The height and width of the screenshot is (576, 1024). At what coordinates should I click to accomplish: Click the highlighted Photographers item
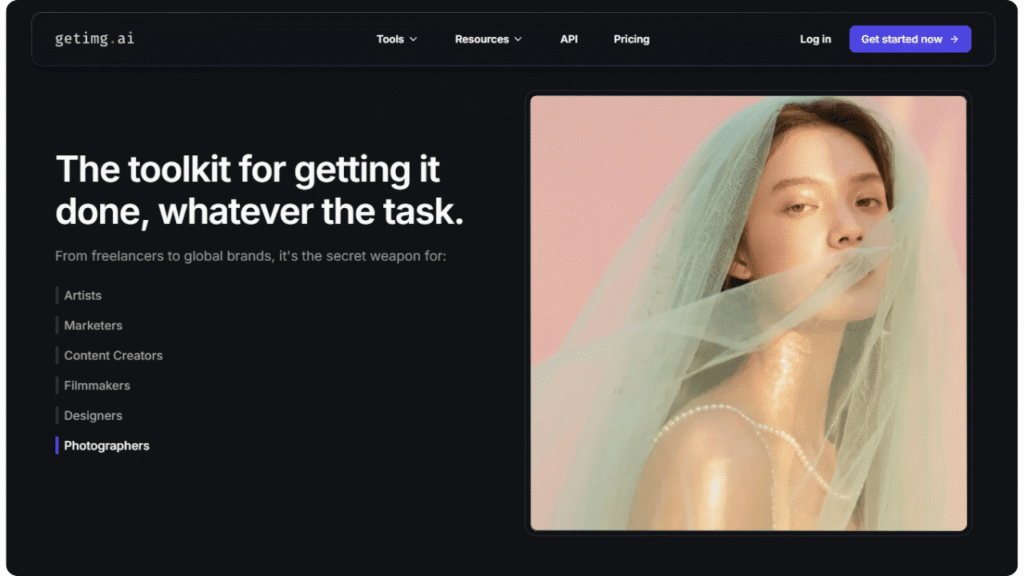(x=107, y=445)
